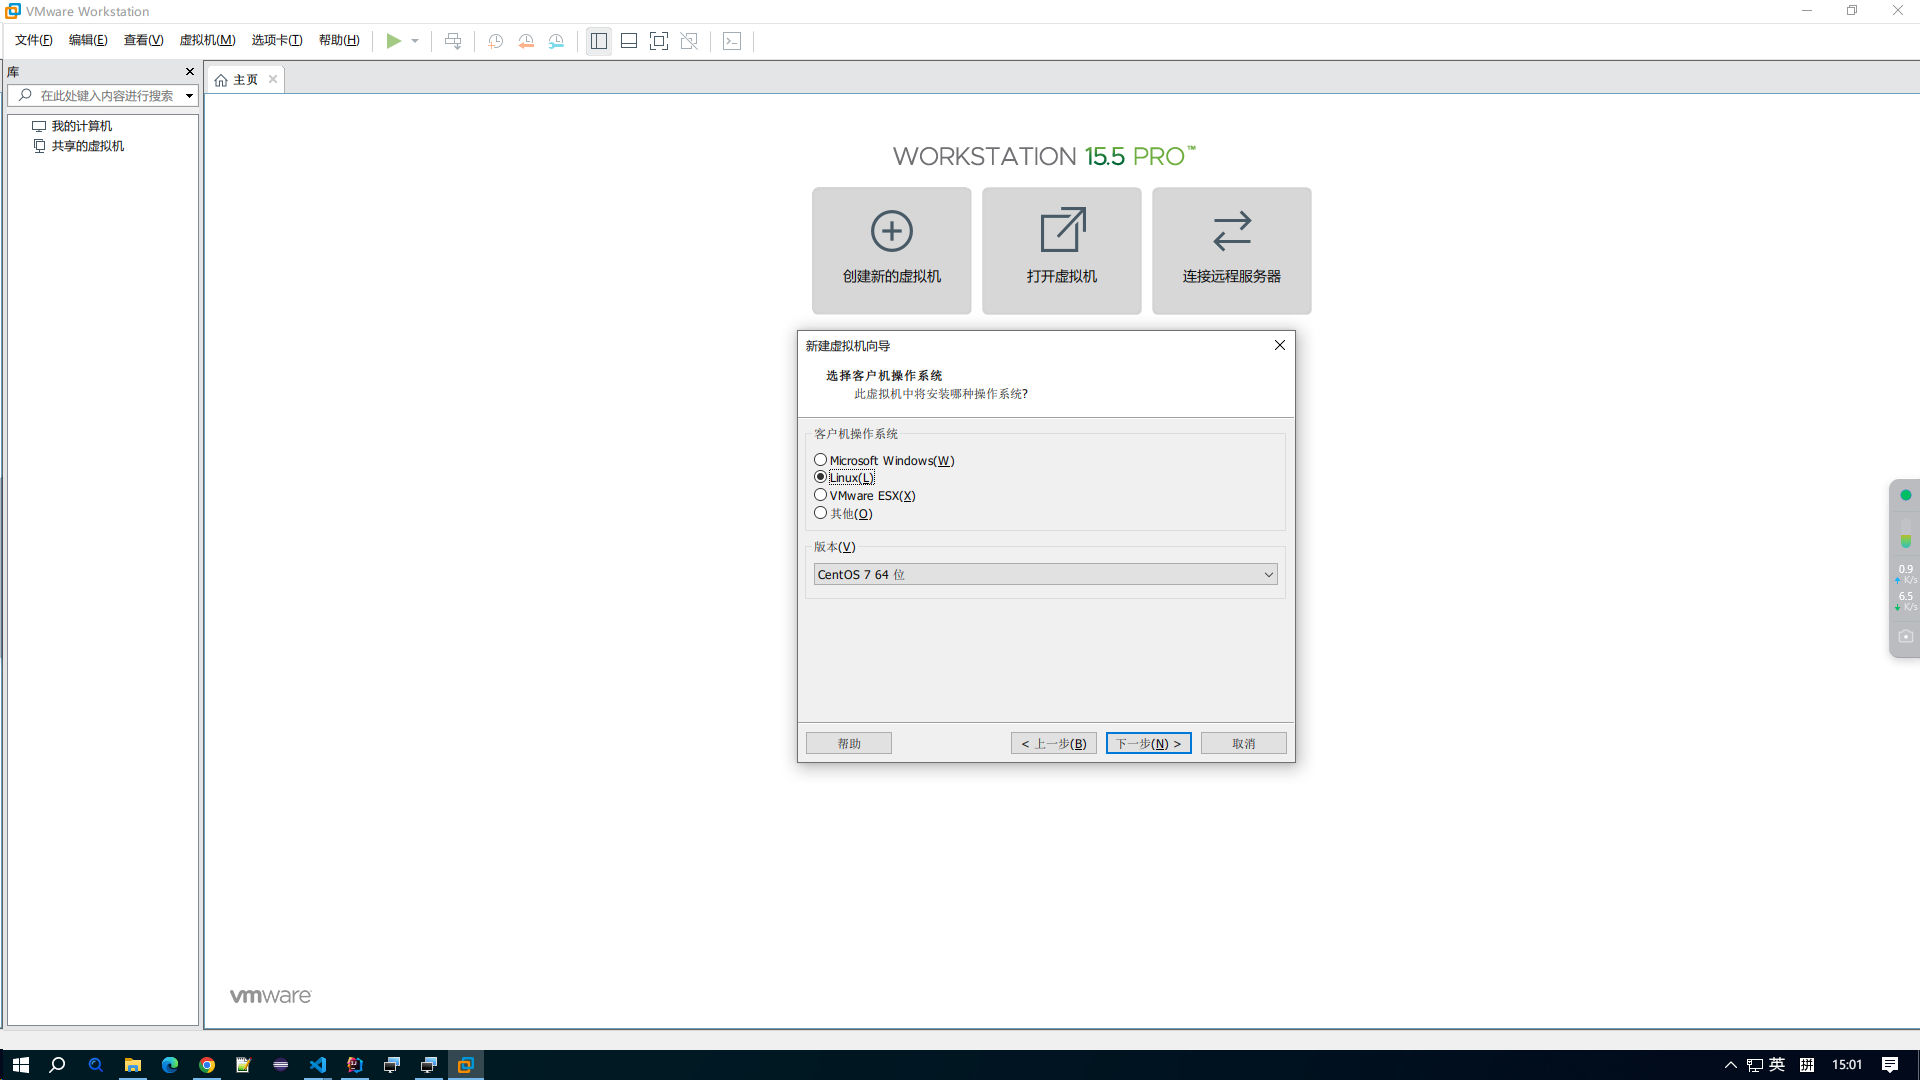Viewport: 1920px width, 1080px height.
Task: Toggle the library sidebar view icon
Action: tap(599, 41)
